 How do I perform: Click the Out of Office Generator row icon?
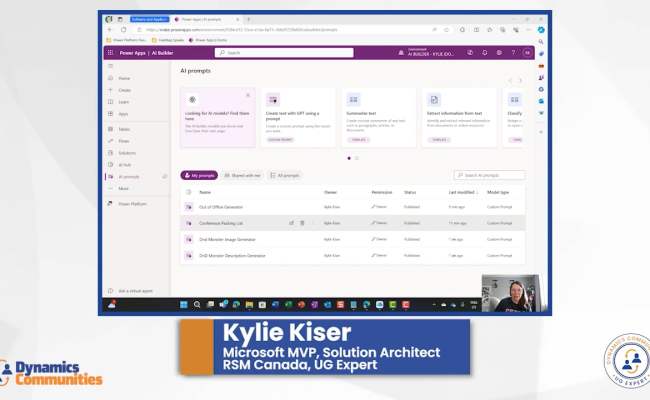point(189,207)
